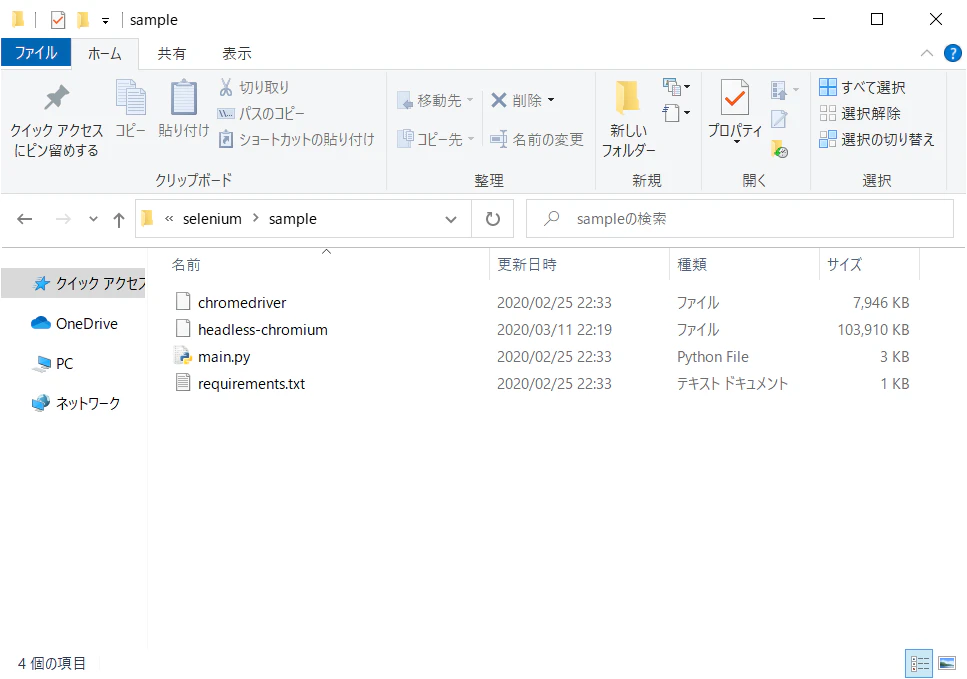Image resolution: width=967 pixels, height=679 pixels.
Task: Click the Delete (削除) X icon
Action: (x=498, y=100)
